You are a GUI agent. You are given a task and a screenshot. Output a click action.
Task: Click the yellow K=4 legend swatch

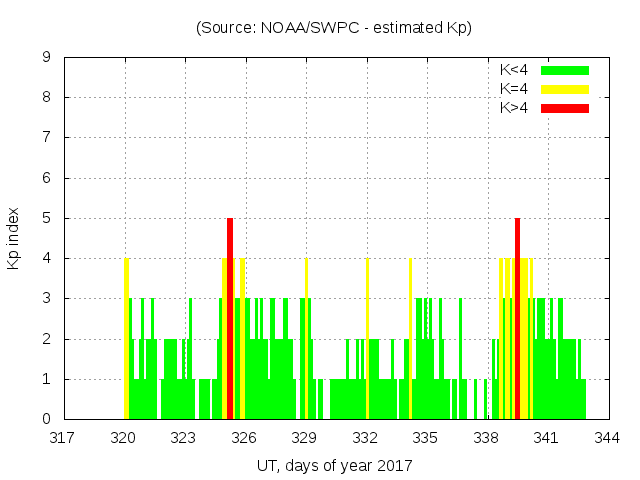(565, 89)
